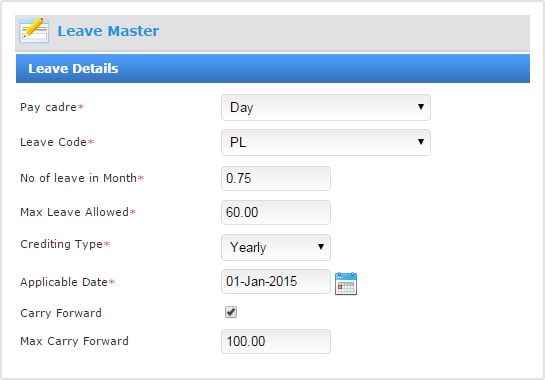Click the Max Carry Forward label

(74, 341)
